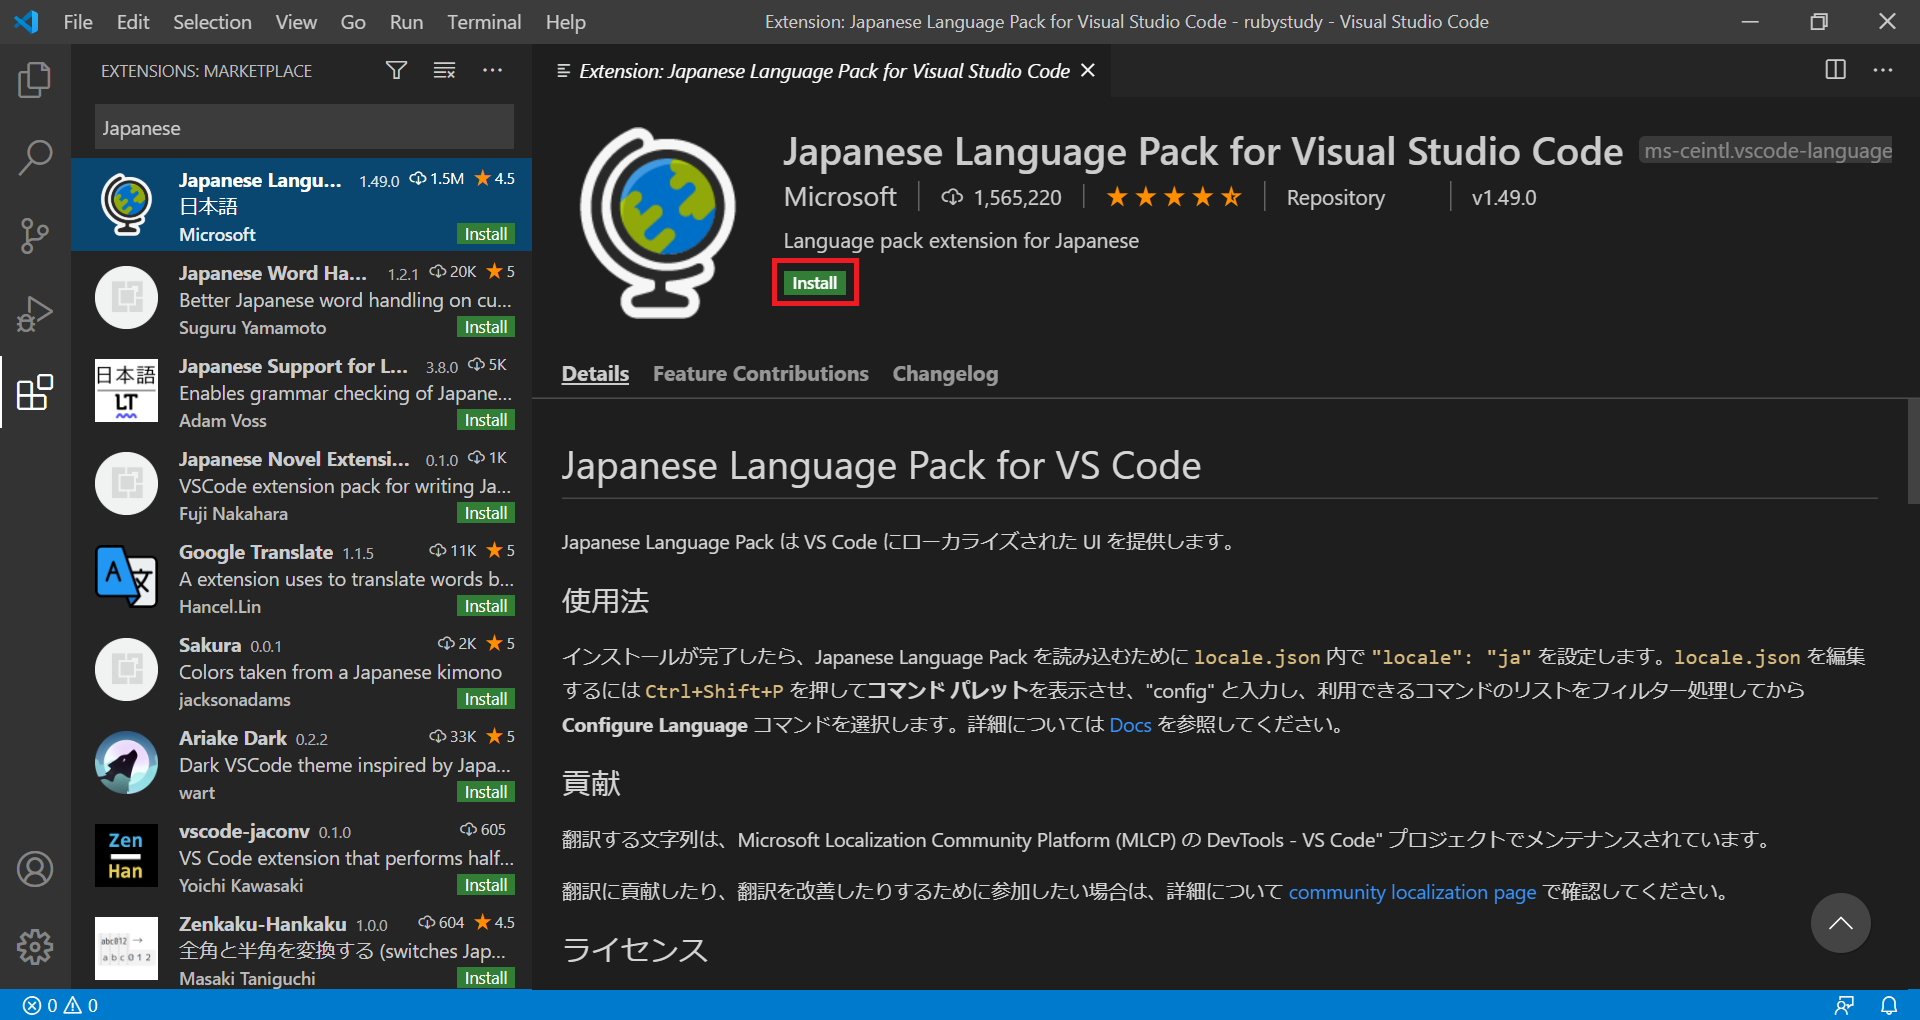Select the Zenkaku-Hankaku extension icon
The width and height of the screenshot is (1920, 1020).
point(126,948)
